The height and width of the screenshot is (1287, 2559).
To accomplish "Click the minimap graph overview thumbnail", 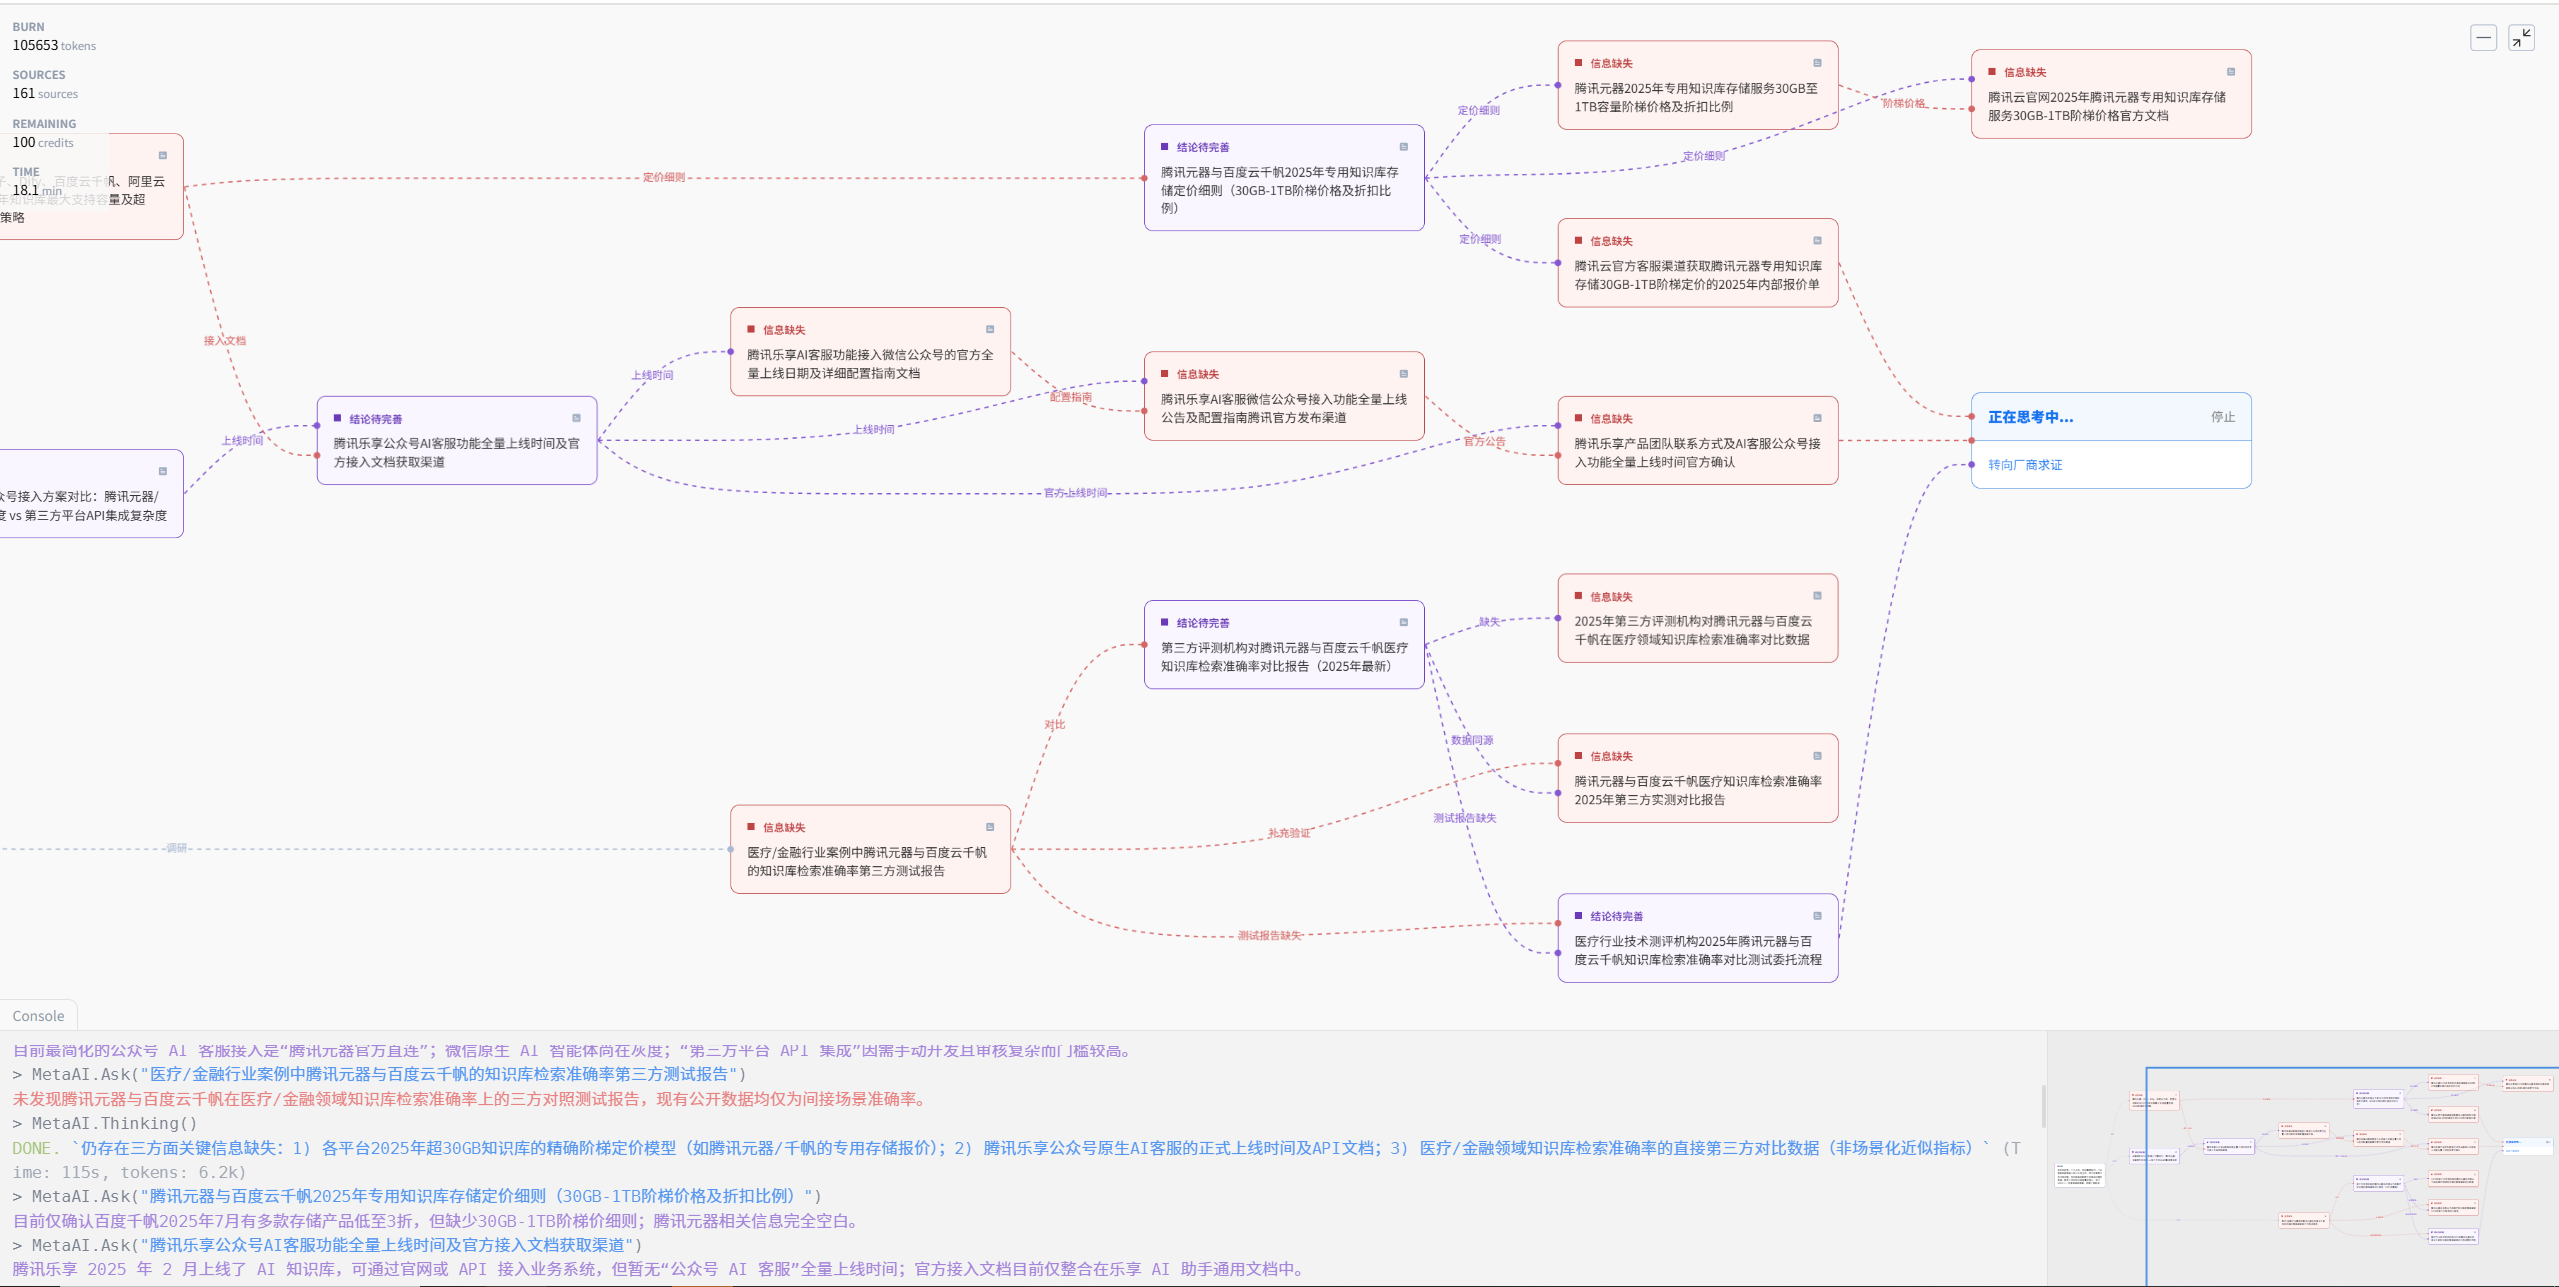I will [x=2300, y=1160].
